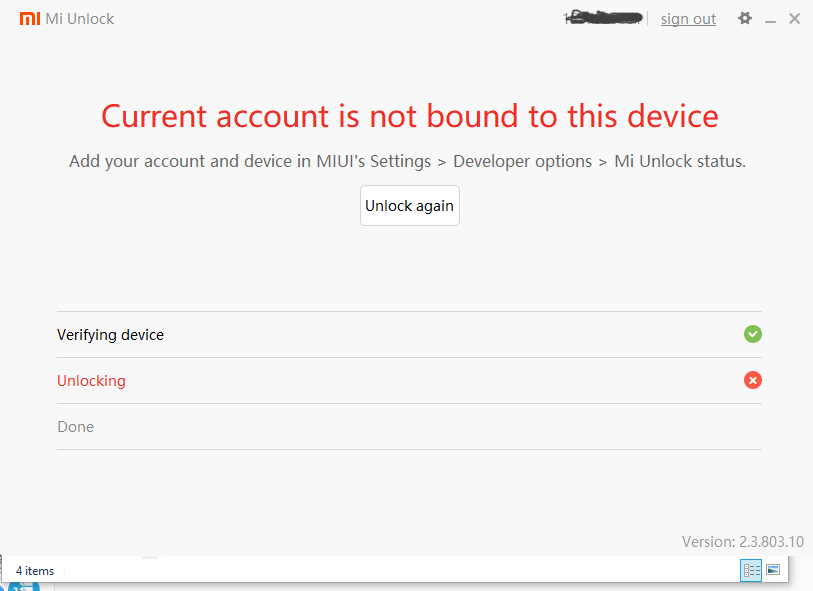Click the Mi Unlock window title
813x591 pixels.
point(80,19)
